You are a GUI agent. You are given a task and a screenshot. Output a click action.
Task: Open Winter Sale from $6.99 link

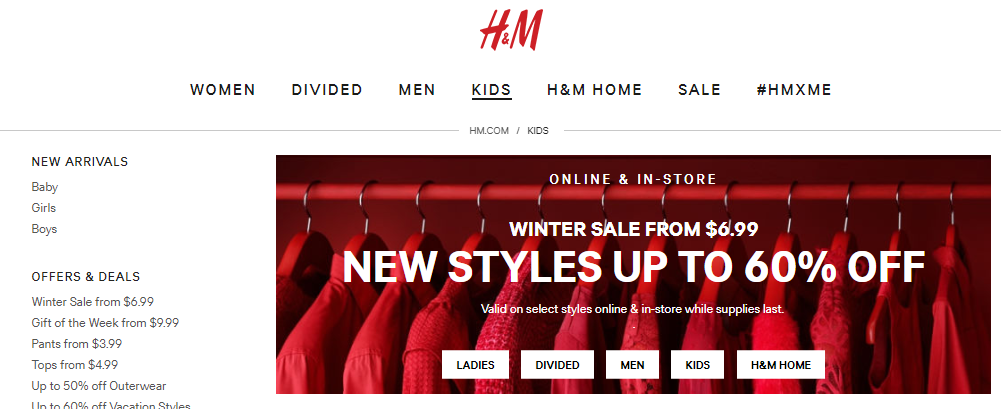[93, 302]
